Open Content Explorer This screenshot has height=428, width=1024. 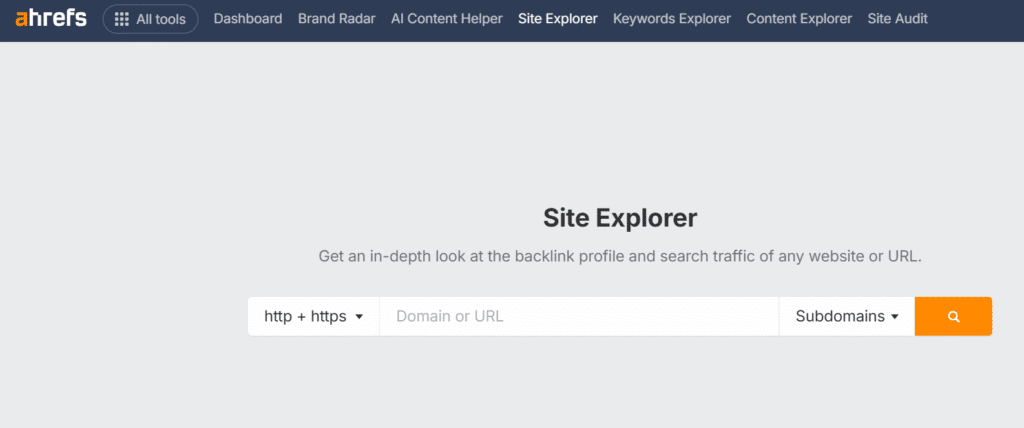pos(799,19)
